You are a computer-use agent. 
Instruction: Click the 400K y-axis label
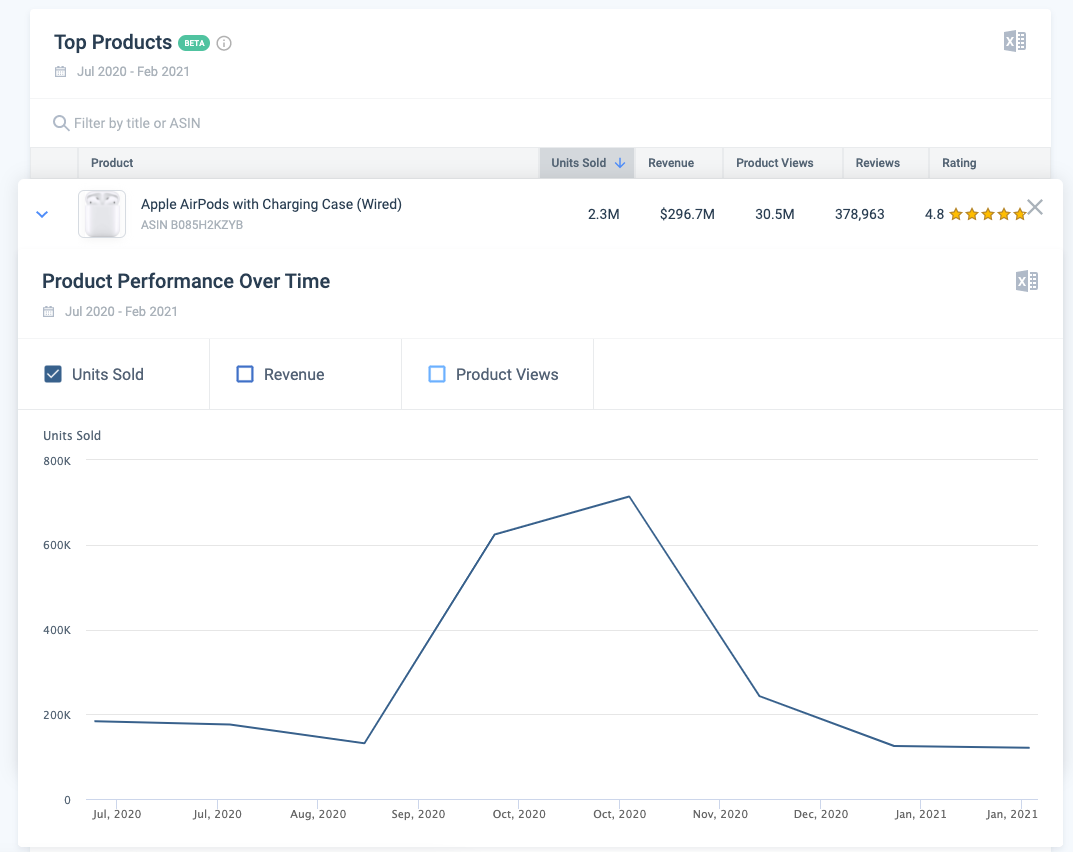click(57, 630)
